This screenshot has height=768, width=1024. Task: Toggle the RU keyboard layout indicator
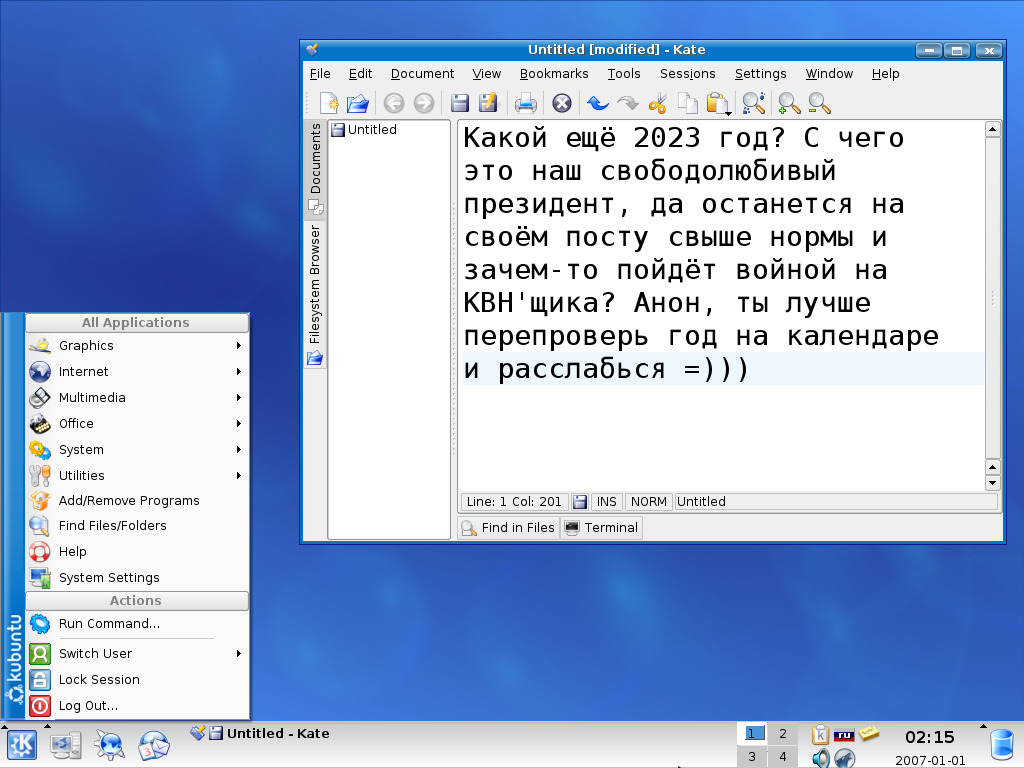pyautogui.click(x=844, y=735)
